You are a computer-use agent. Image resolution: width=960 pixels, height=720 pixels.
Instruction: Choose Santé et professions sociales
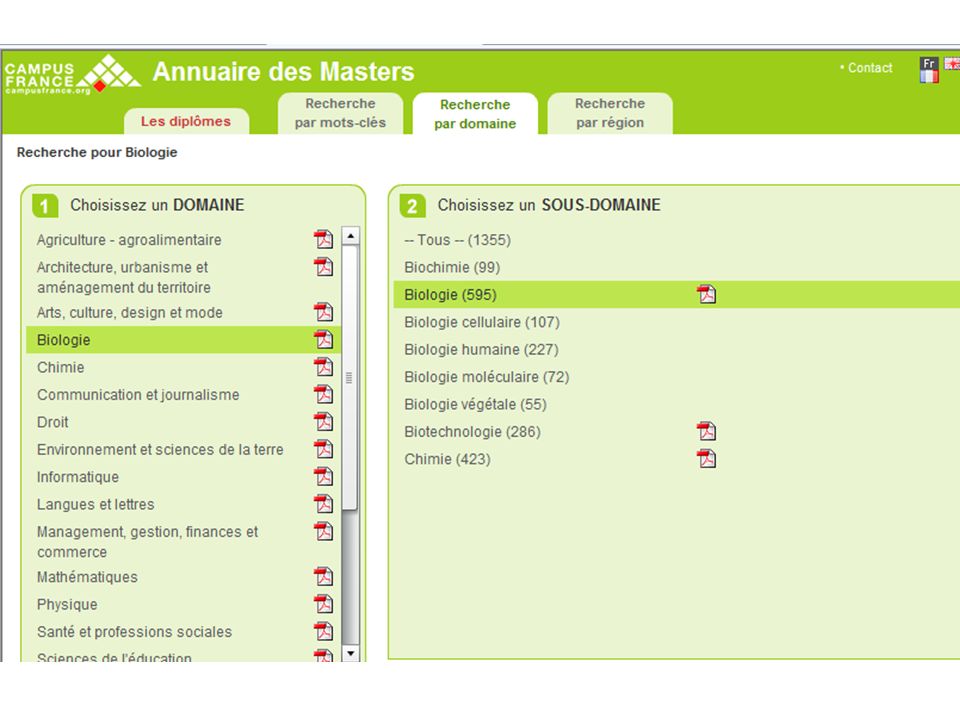(x=134, y=632)
